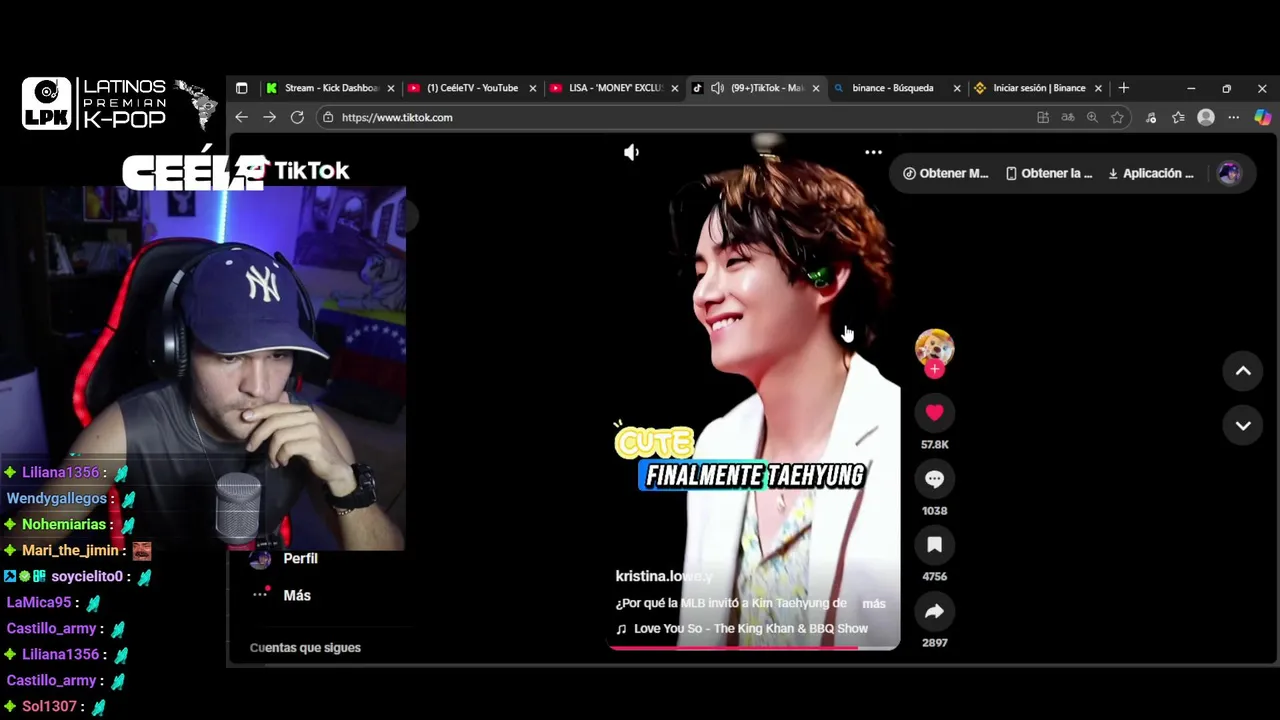The height and width of the screenshot is (720, 1280).
Task: Click the zoom magnifier icon in address bar
Action: coord(1092,117)
